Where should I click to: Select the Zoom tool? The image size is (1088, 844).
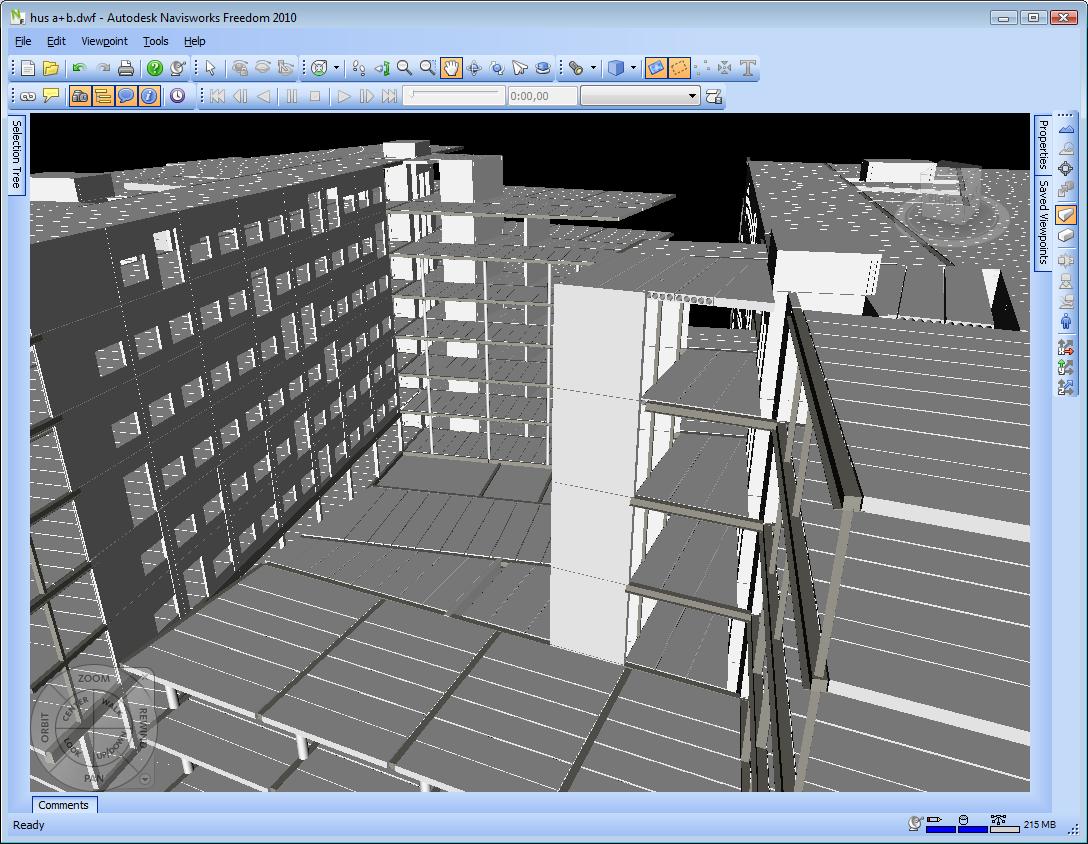403,68
